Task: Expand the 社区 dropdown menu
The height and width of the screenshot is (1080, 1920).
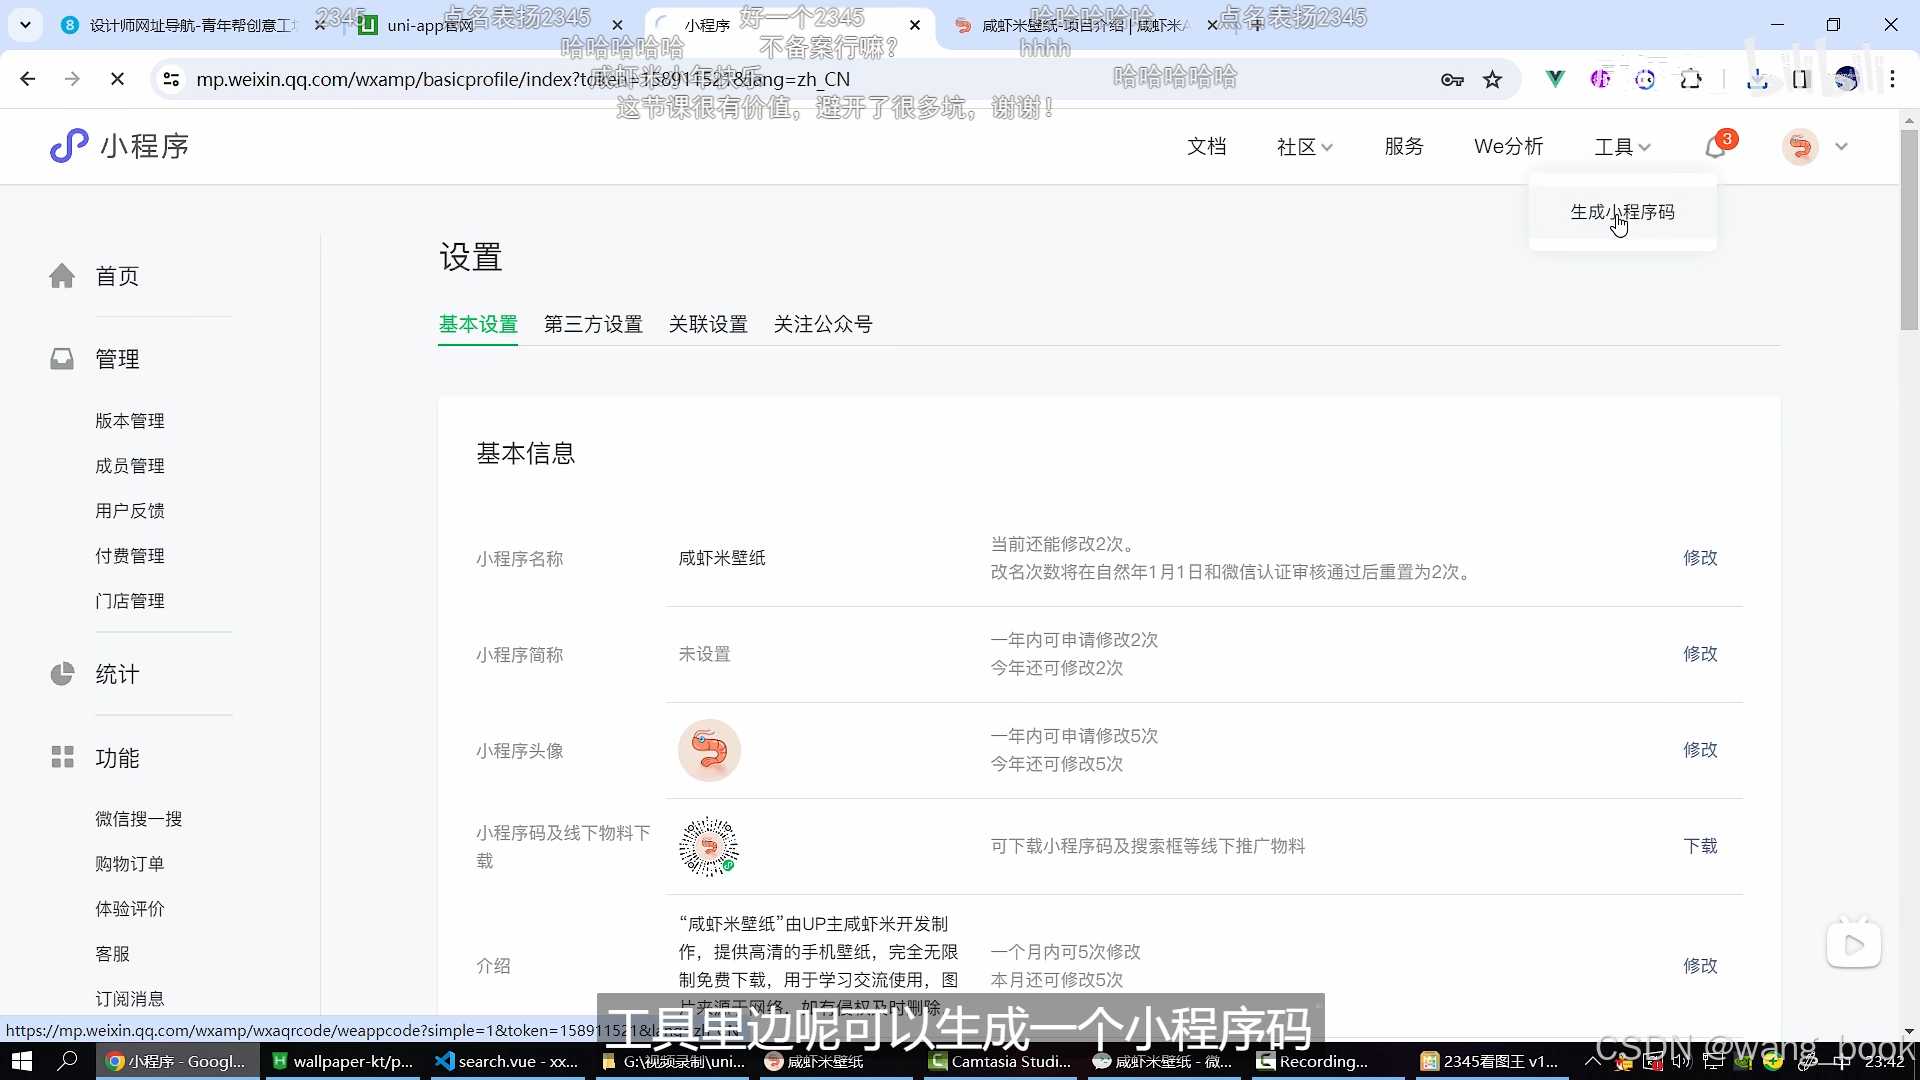Action: (x=1305, y=147)
